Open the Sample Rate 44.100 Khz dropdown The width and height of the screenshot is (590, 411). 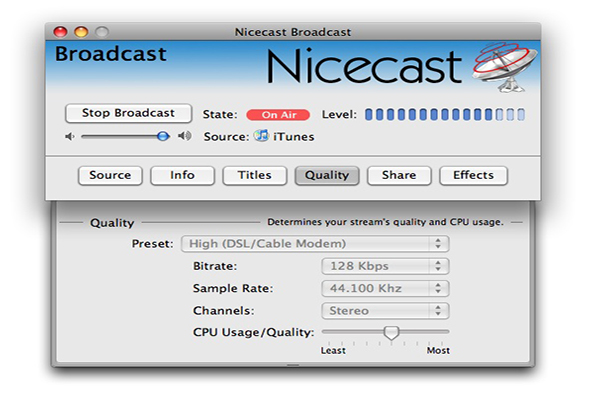(x=385, y=289)
